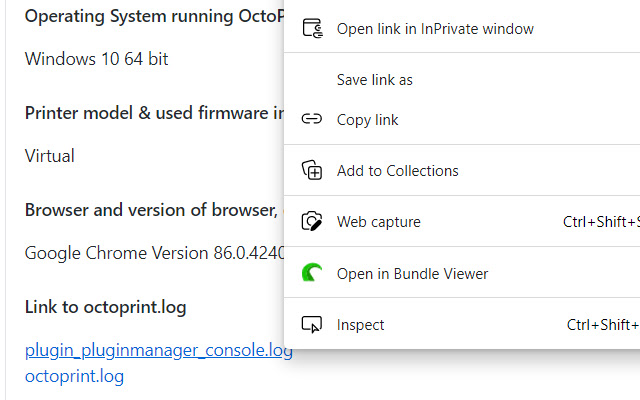The image size is (640, 400).
Task: Open the octoprint.log link
Action: 74,376
